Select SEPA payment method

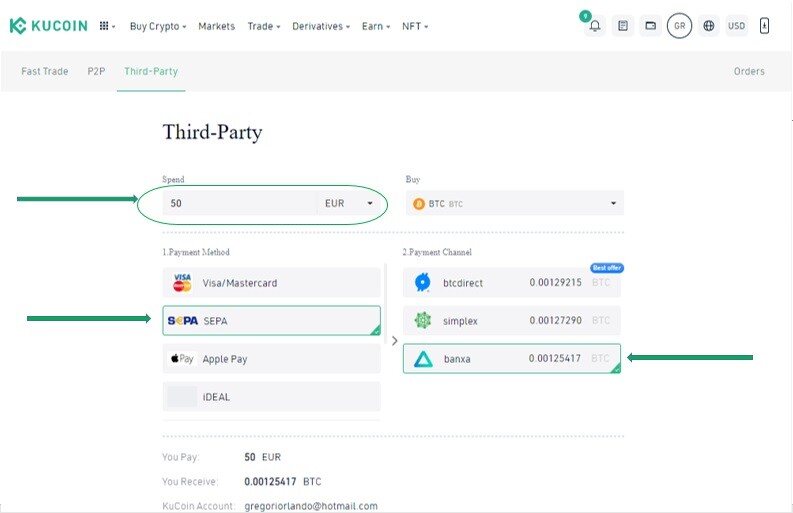point(271,320)
